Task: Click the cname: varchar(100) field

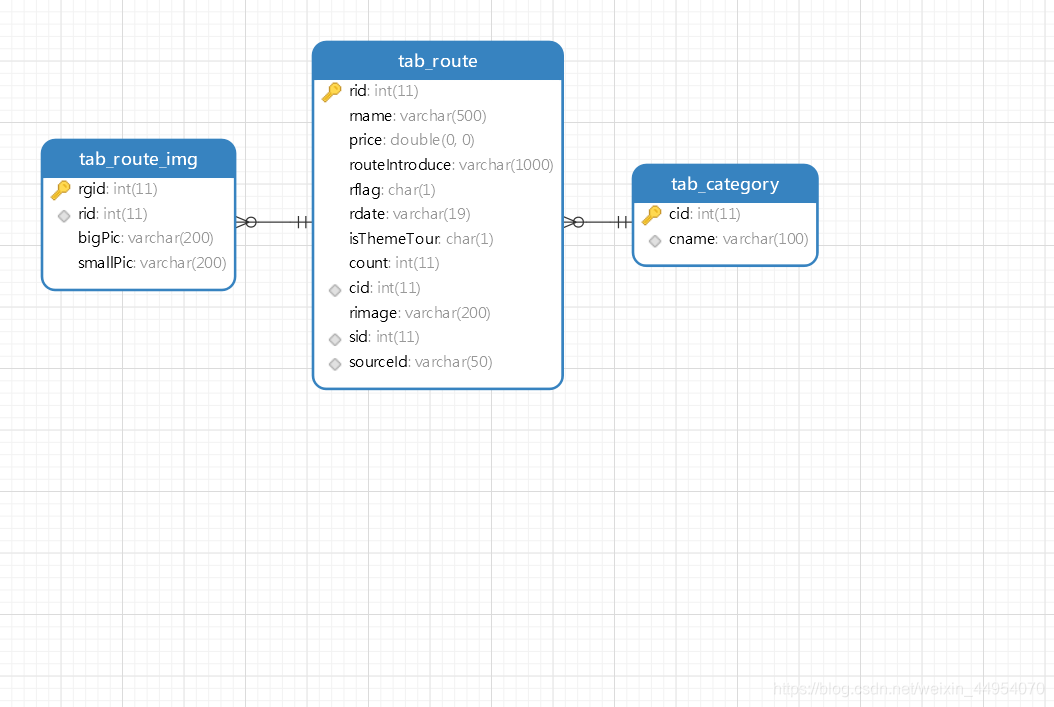Action: [x=739, y=239]
